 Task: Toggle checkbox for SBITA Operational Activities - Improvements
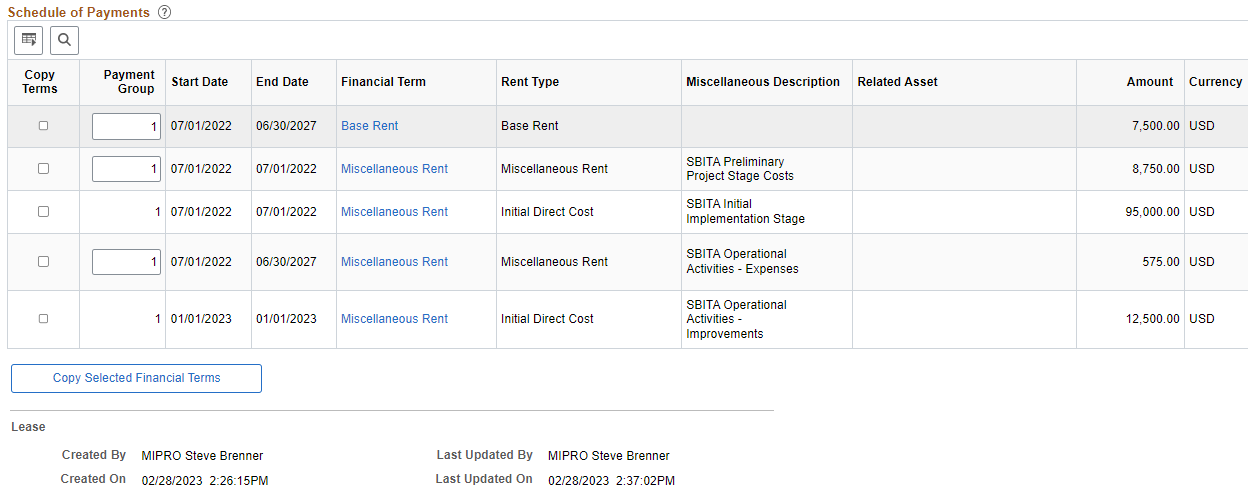(43, 319)
